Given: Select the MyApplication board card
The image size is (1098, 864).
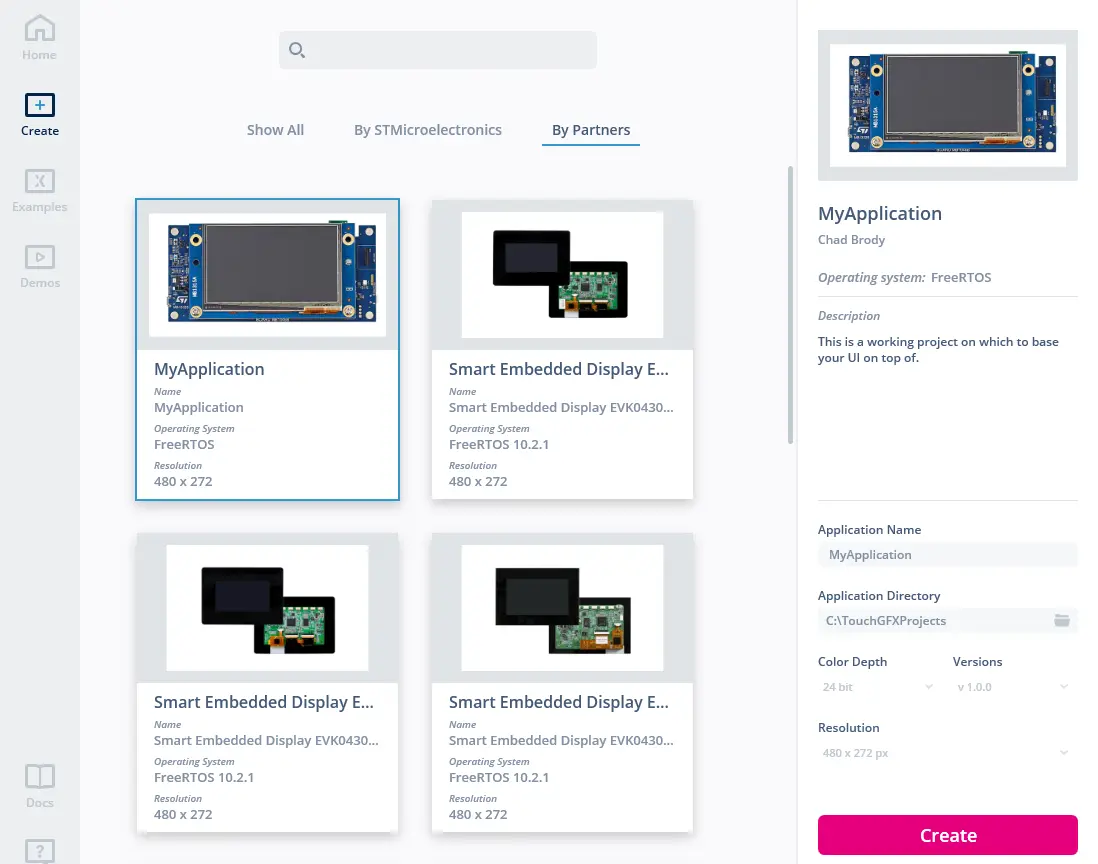Looking at the screenshot, I should tap(267, 349).
